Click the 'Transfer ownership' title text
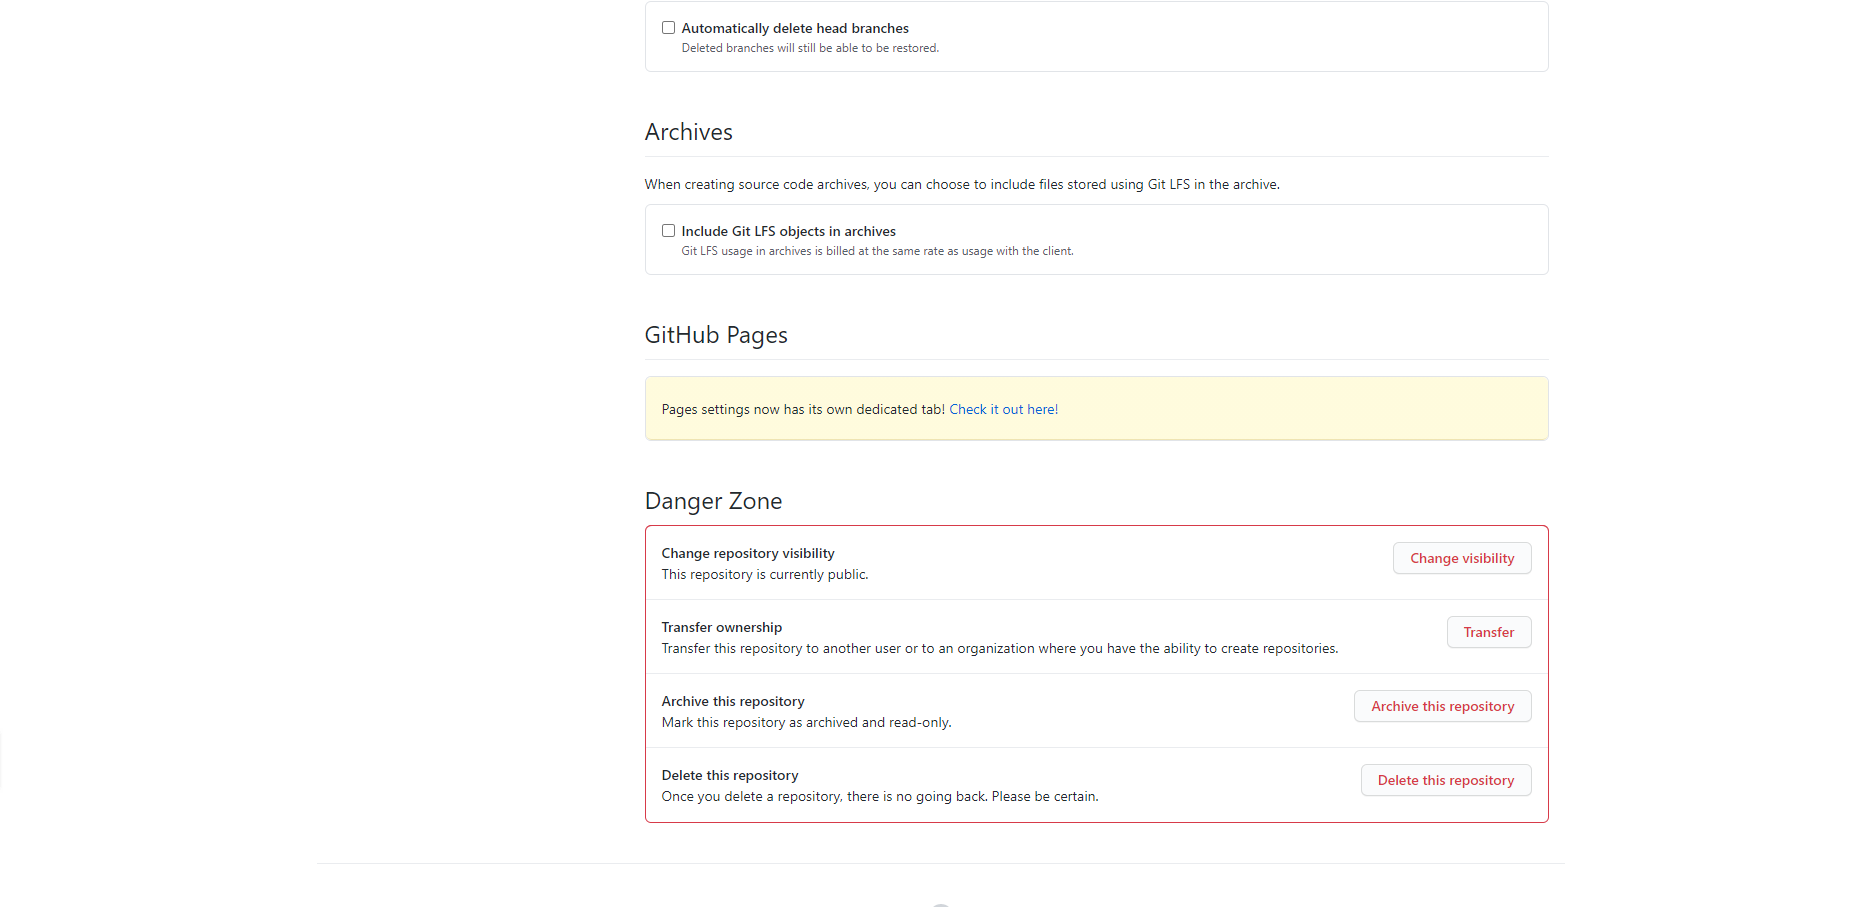Screen dimensions: 1856x907 click(x=722, y=627)
